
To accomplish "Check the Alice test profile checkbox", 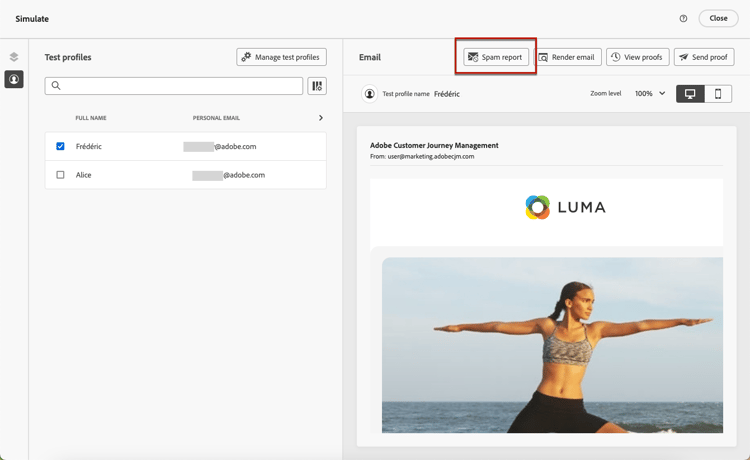I will pyautogui.click(x=60, y=175).
